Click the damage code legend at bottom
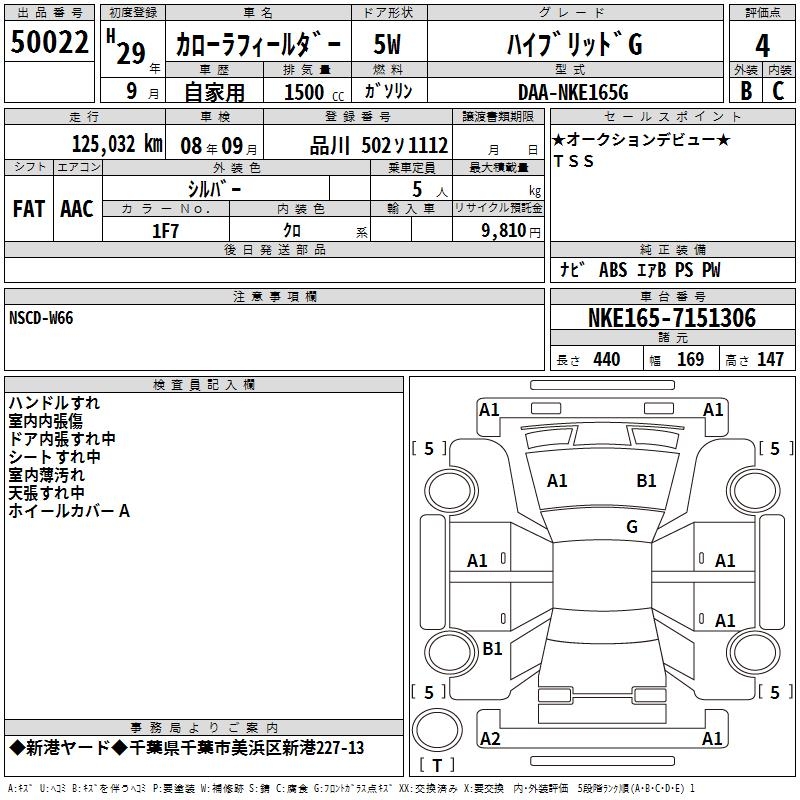 point(351,788)
